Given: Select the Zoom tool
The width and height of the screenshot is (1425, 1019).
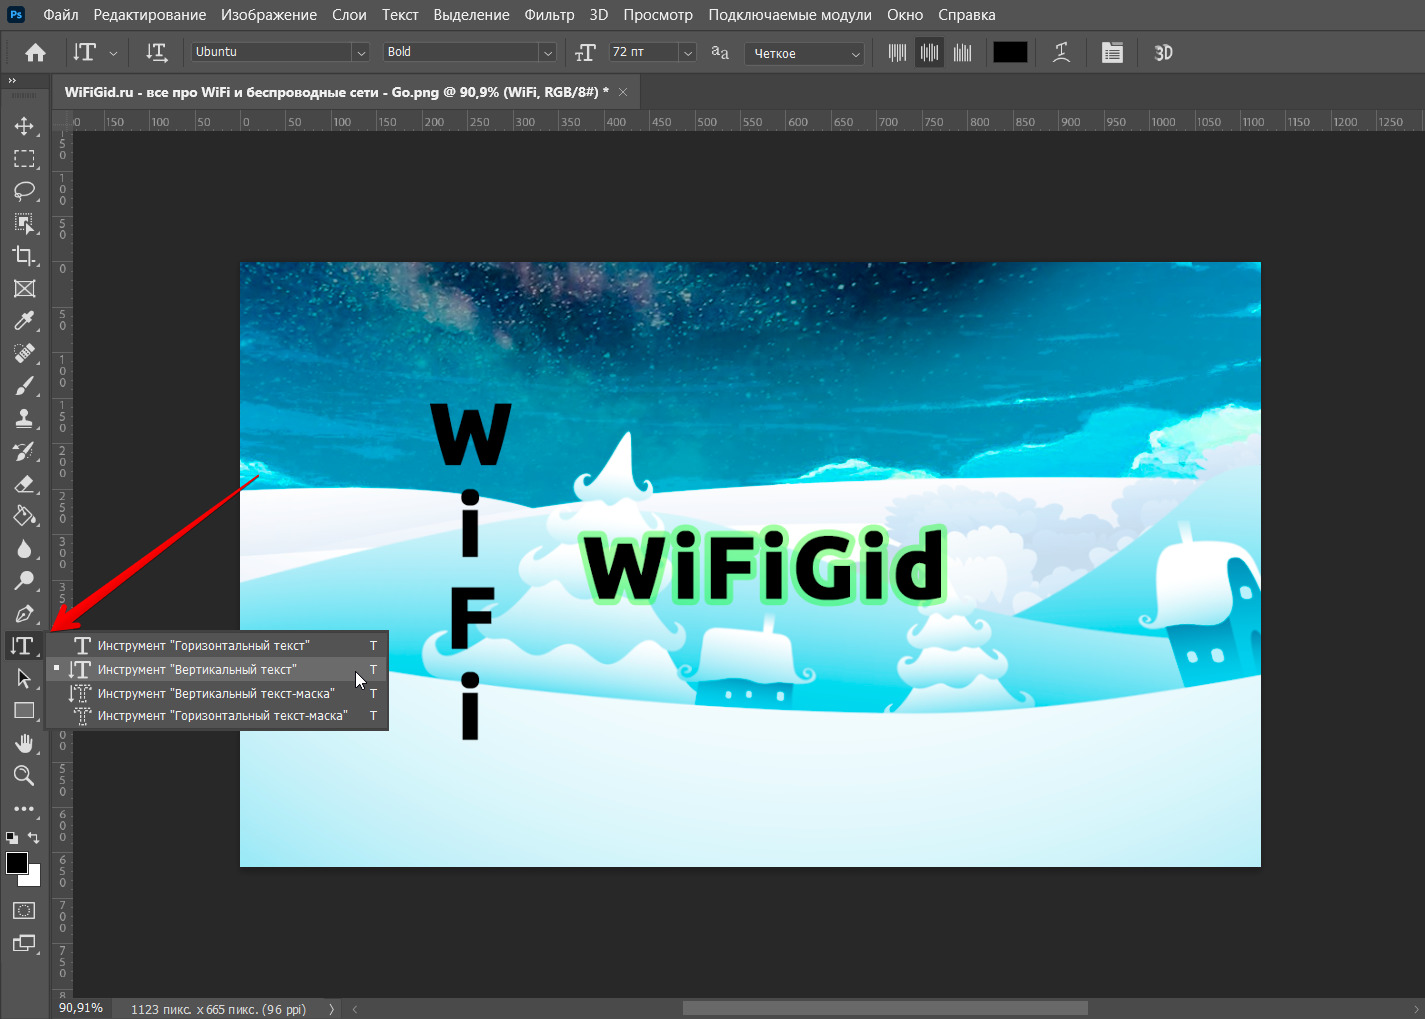Looking at the screenshot, I should click(24, 776).
